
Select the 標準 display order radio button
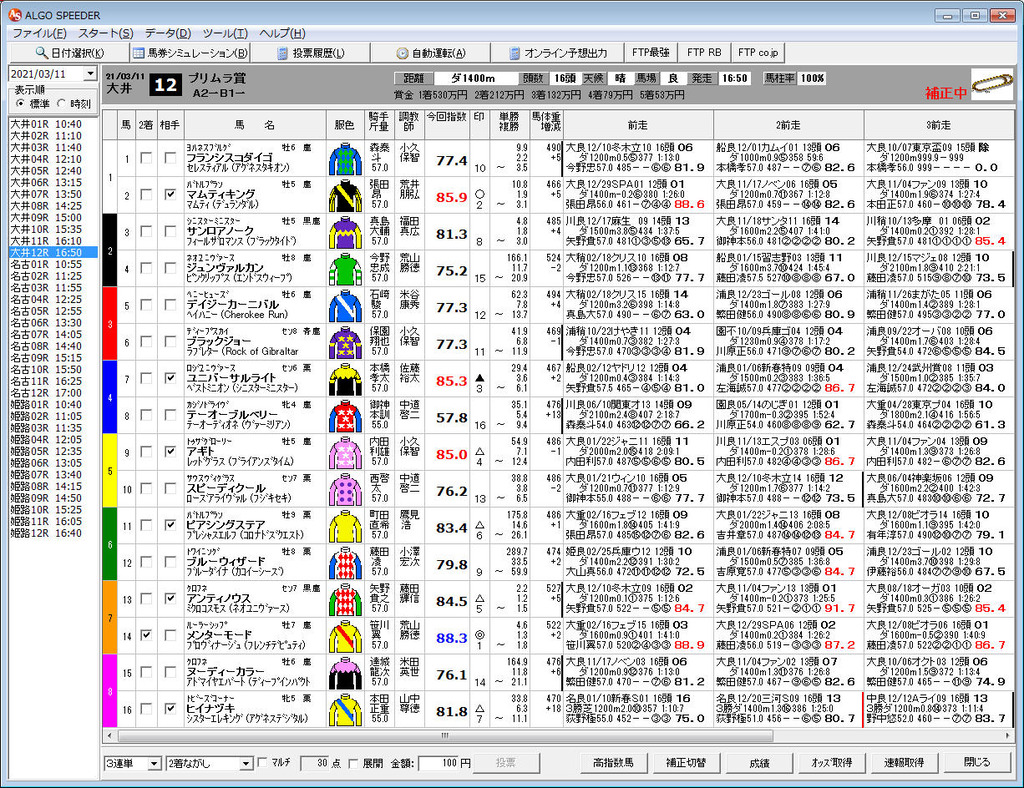pyautogui.click(x=20, y=103)
